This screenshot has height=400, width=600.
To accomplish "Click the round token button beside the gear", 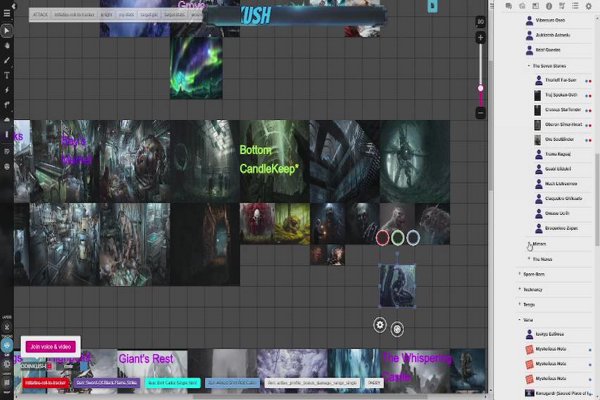I will pos(397,329).
